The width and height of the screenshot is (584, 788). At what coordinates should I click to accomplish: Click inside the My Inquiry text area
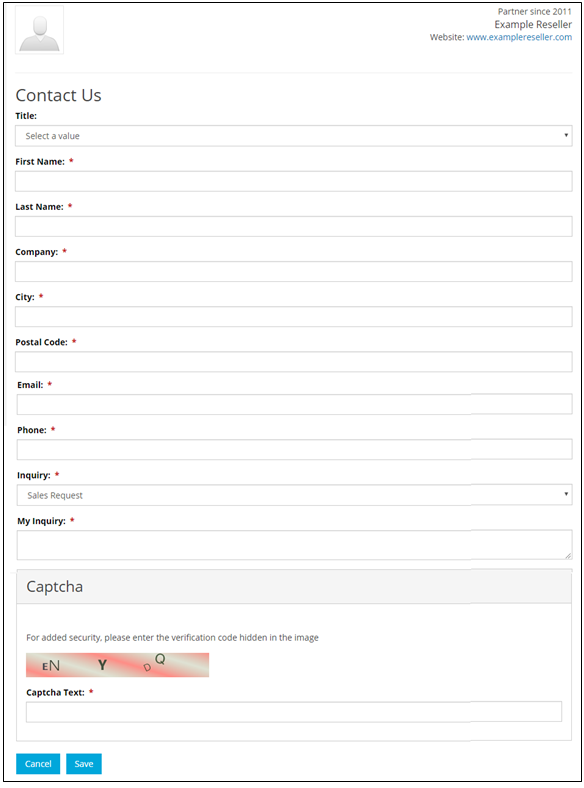(x=294, y=545)
